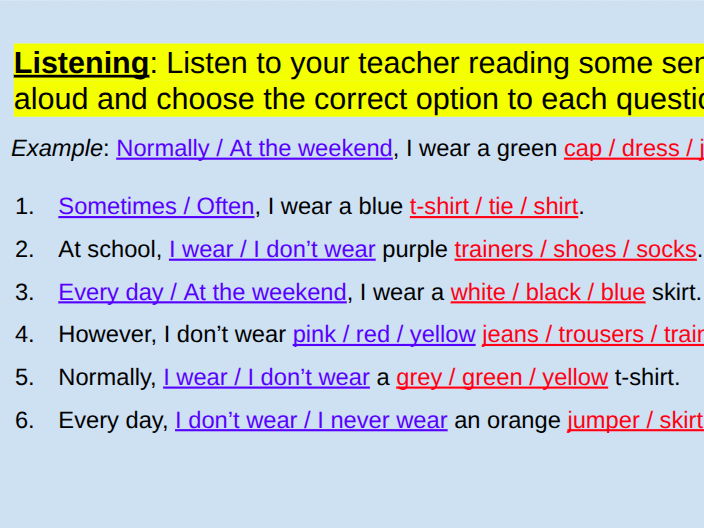Click the italic 'Example' label
Screen dimensions: 704x528
[x=57, y=149]
